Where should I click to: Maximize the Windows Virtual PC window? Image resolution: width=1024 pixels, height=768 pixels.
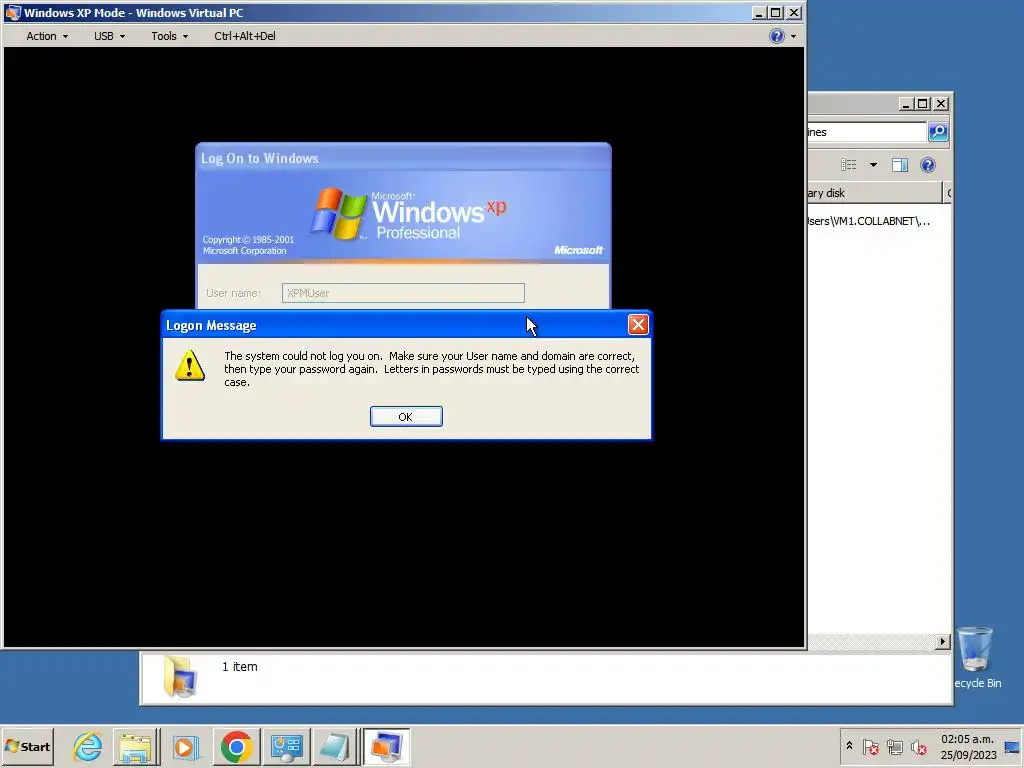point(775,12)
